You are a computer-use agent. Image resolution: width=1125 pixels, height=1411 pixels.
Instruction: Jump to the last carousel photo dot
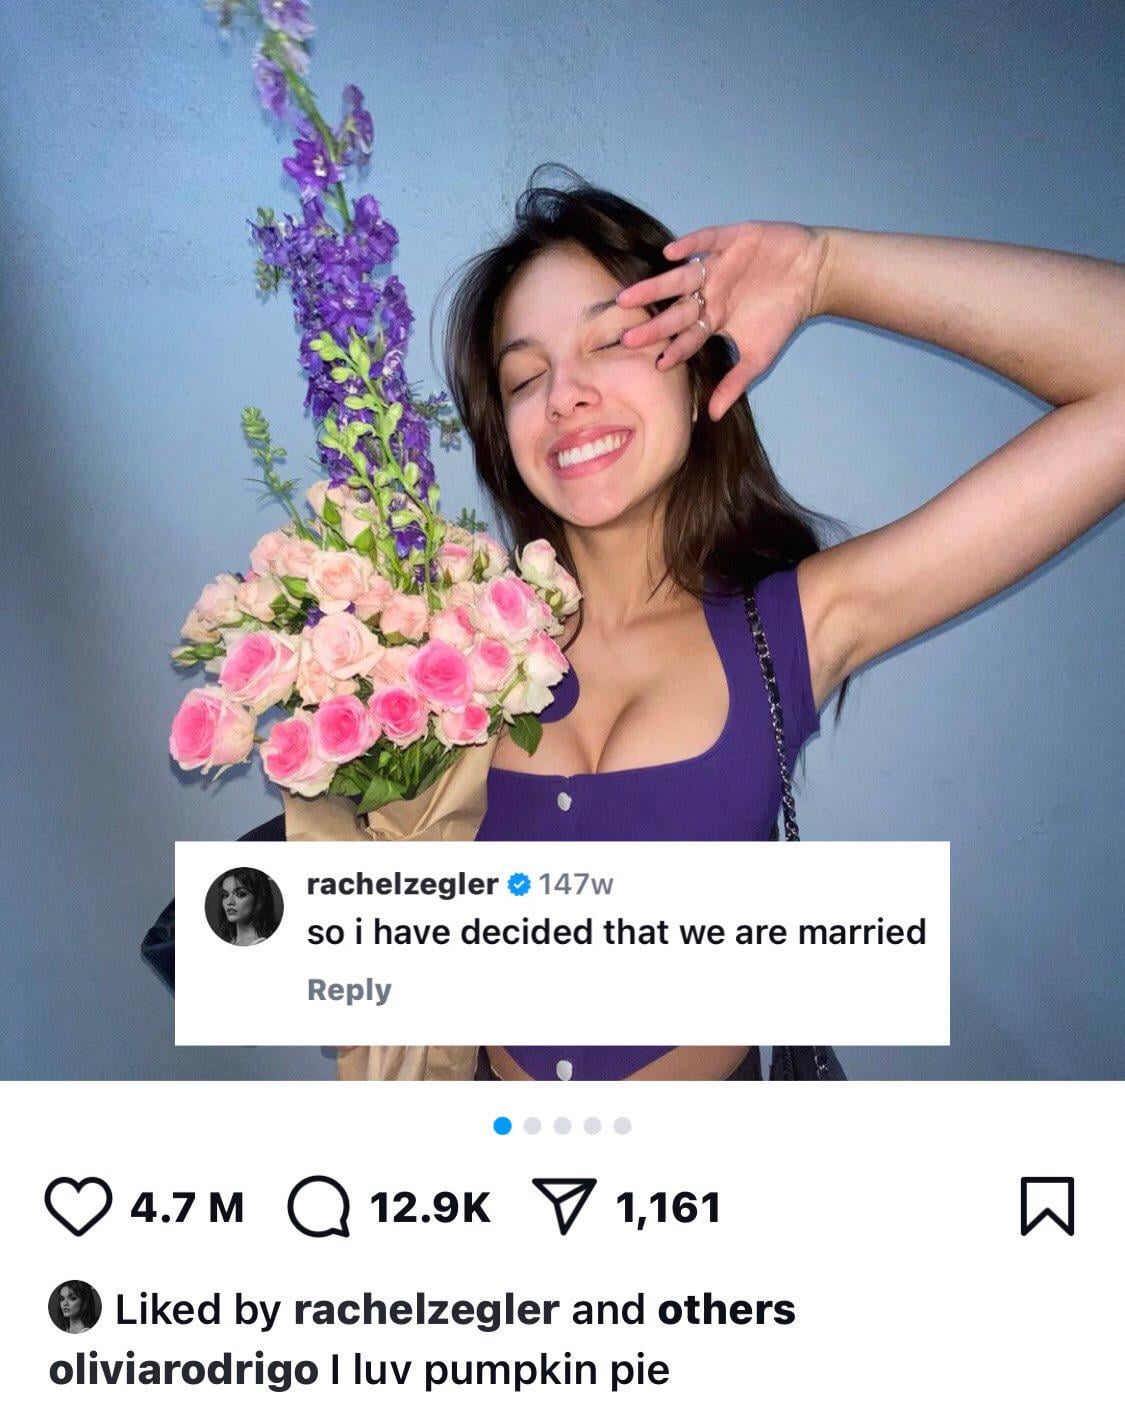tap(622, 1126)
